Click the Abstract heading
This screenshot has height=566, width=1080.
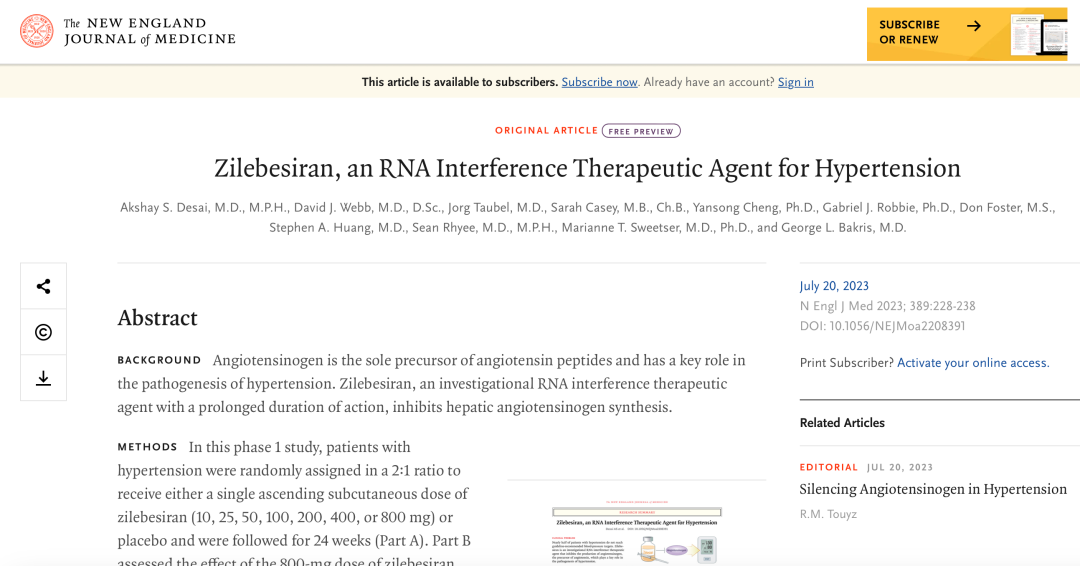(157, 318)
